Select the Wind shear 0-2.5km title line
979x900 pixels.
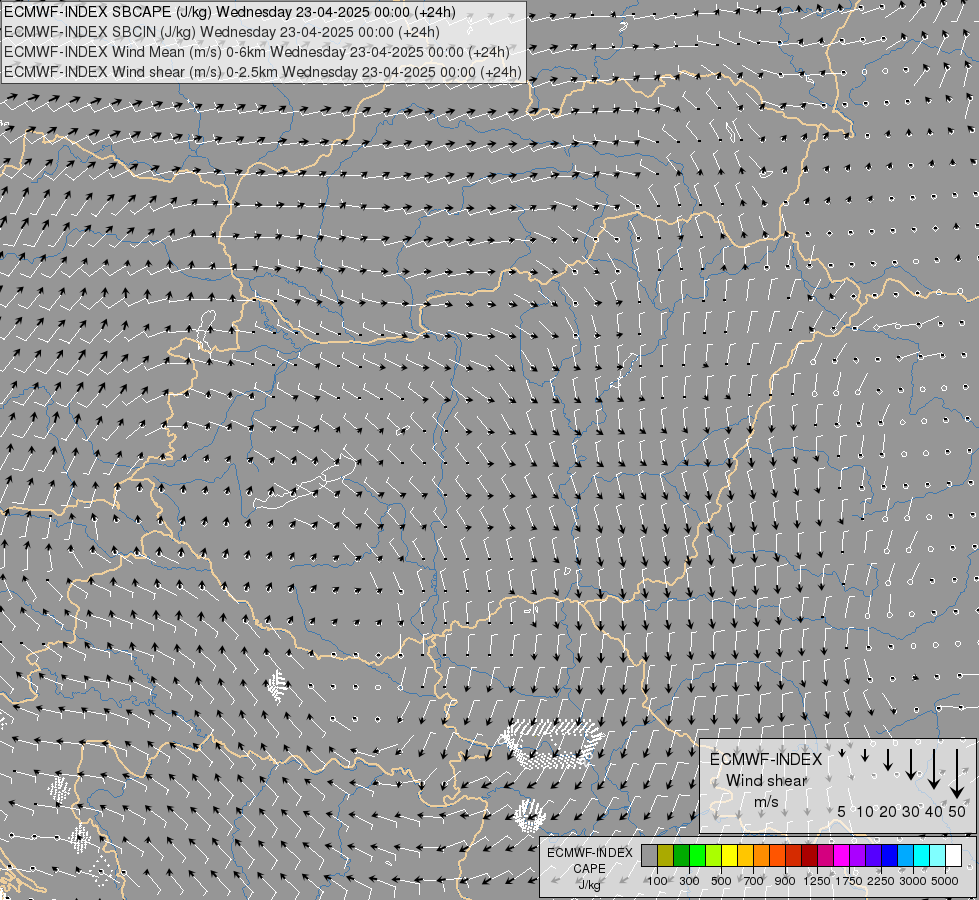click(262, 72)
